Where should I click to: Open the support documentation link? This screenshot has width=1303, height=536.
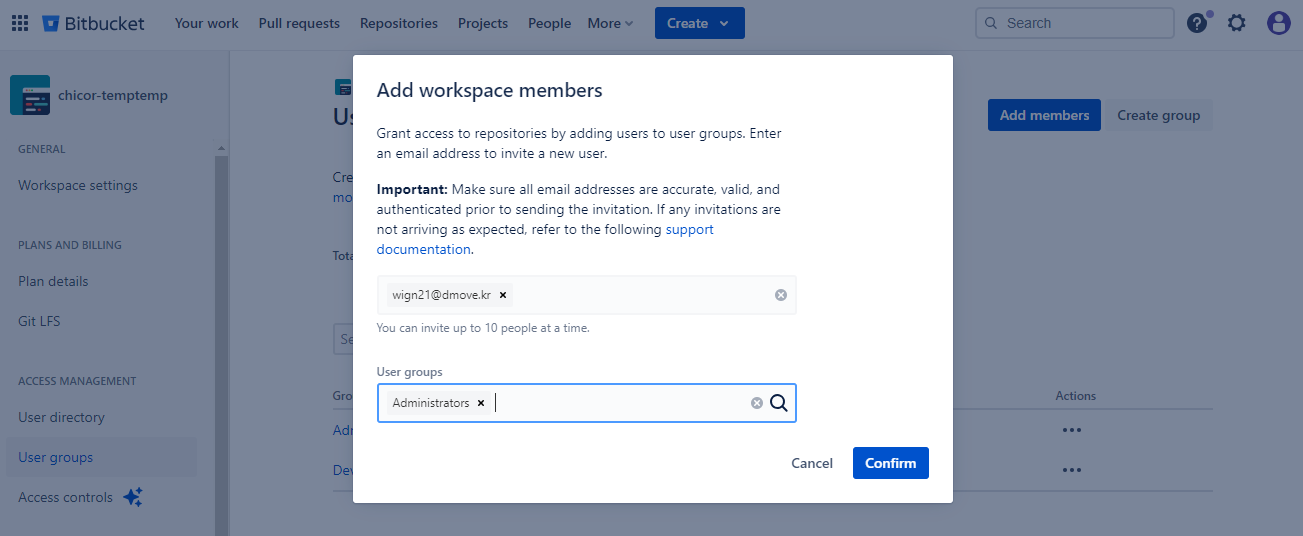coord(690,230)
